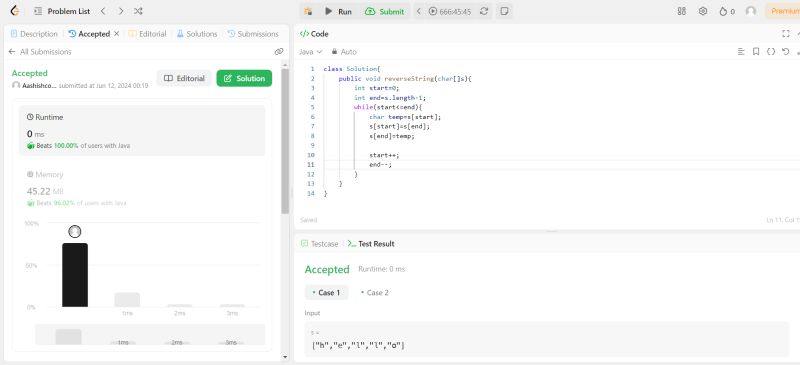Image resolution: width=800 pixels, height=365 pixels.
Task: Submit the solution
Action: pos(385,11)
